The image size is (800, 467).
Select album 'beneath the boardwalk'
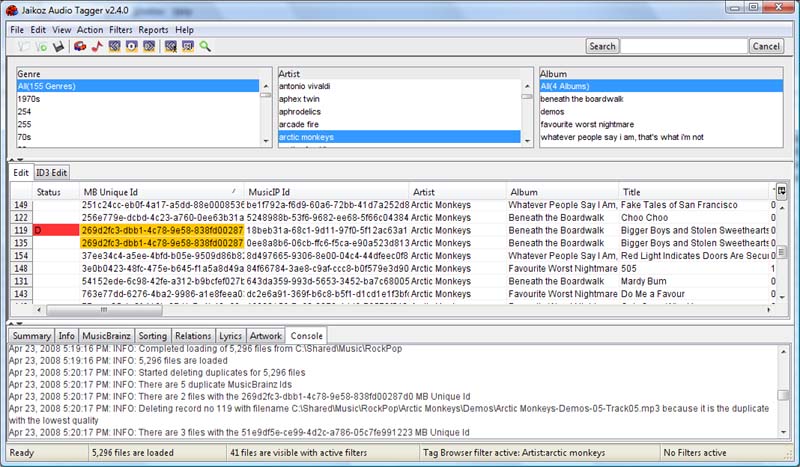661,99
